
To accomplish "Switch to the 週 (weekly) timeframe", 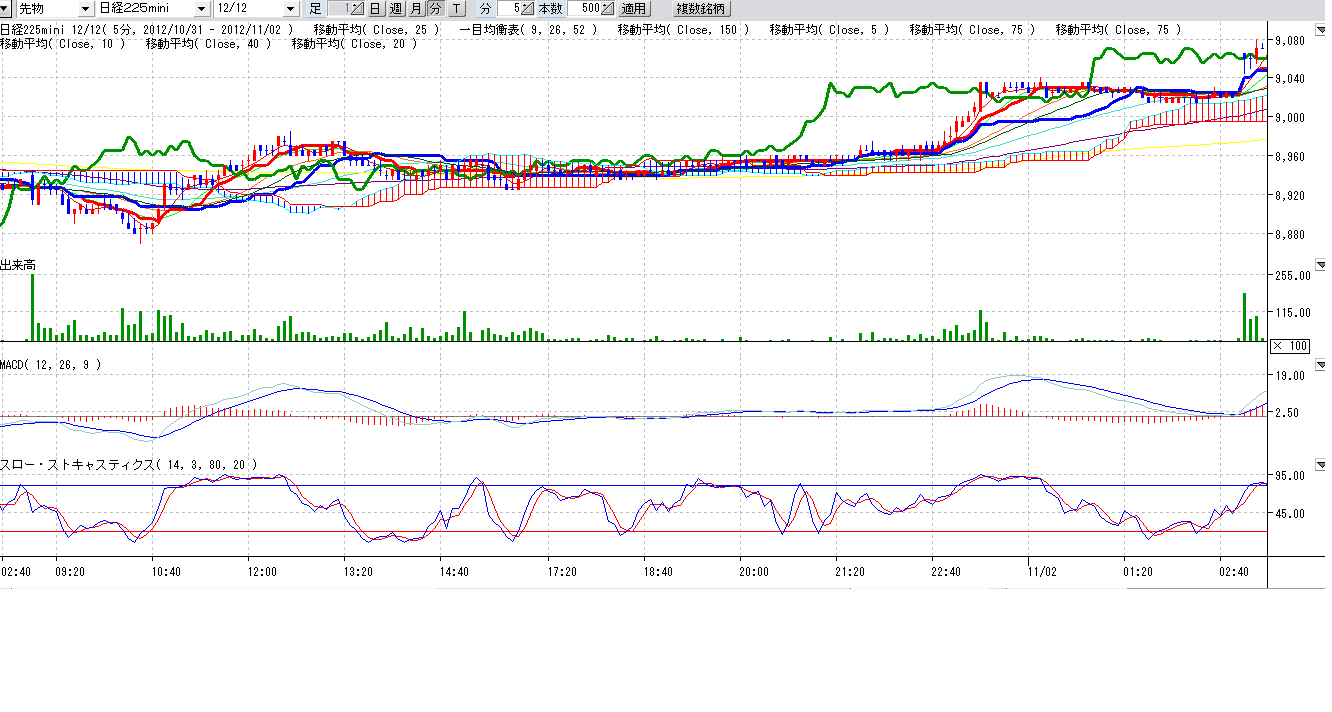I will 395,8.
